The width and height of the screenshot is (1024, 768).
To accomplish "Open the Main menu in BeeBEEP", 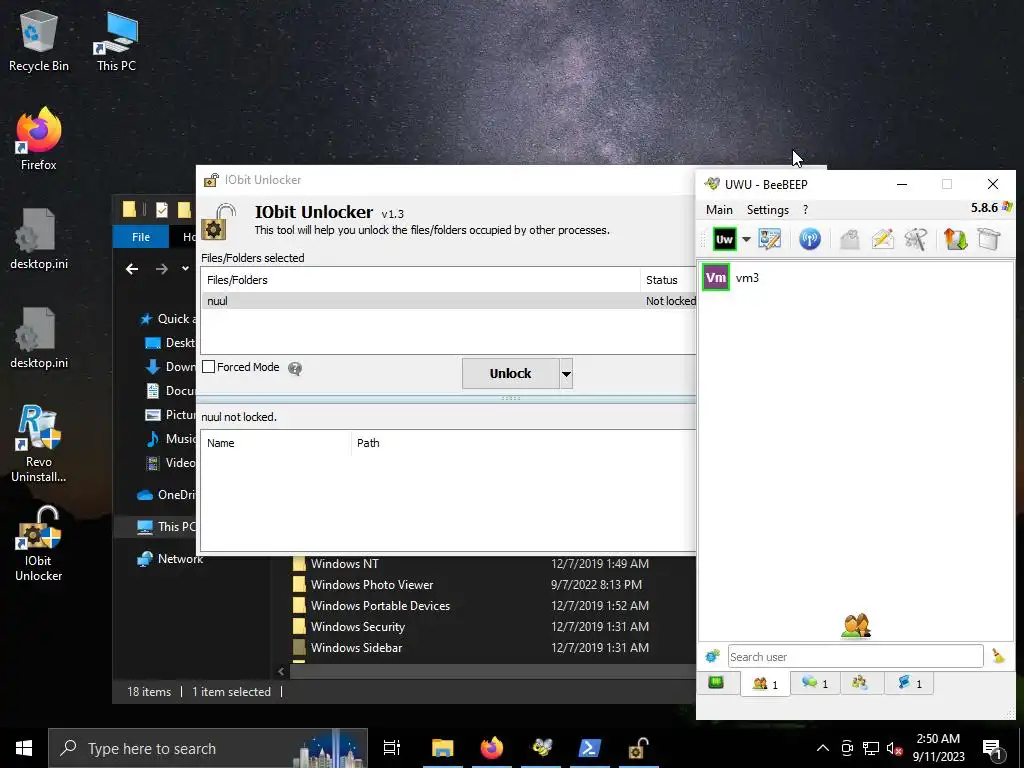I will click(719, 210).
